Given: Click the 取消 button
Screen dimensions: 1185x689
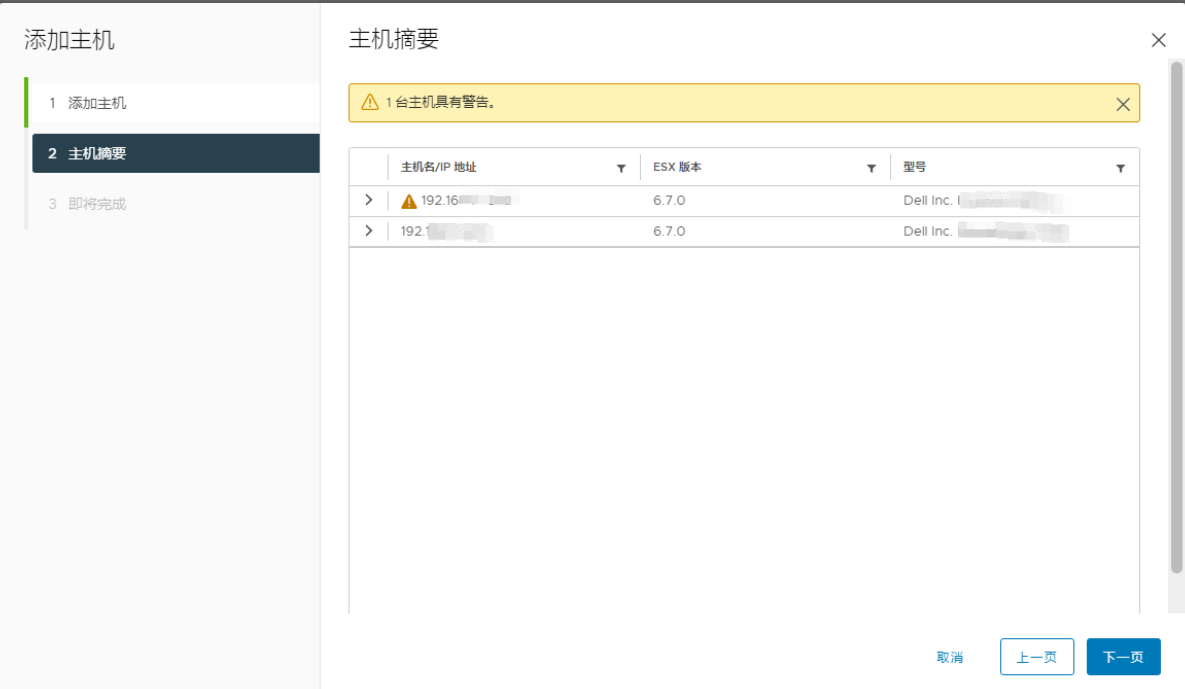Looking at the screenshot, I should click(949, 657).
